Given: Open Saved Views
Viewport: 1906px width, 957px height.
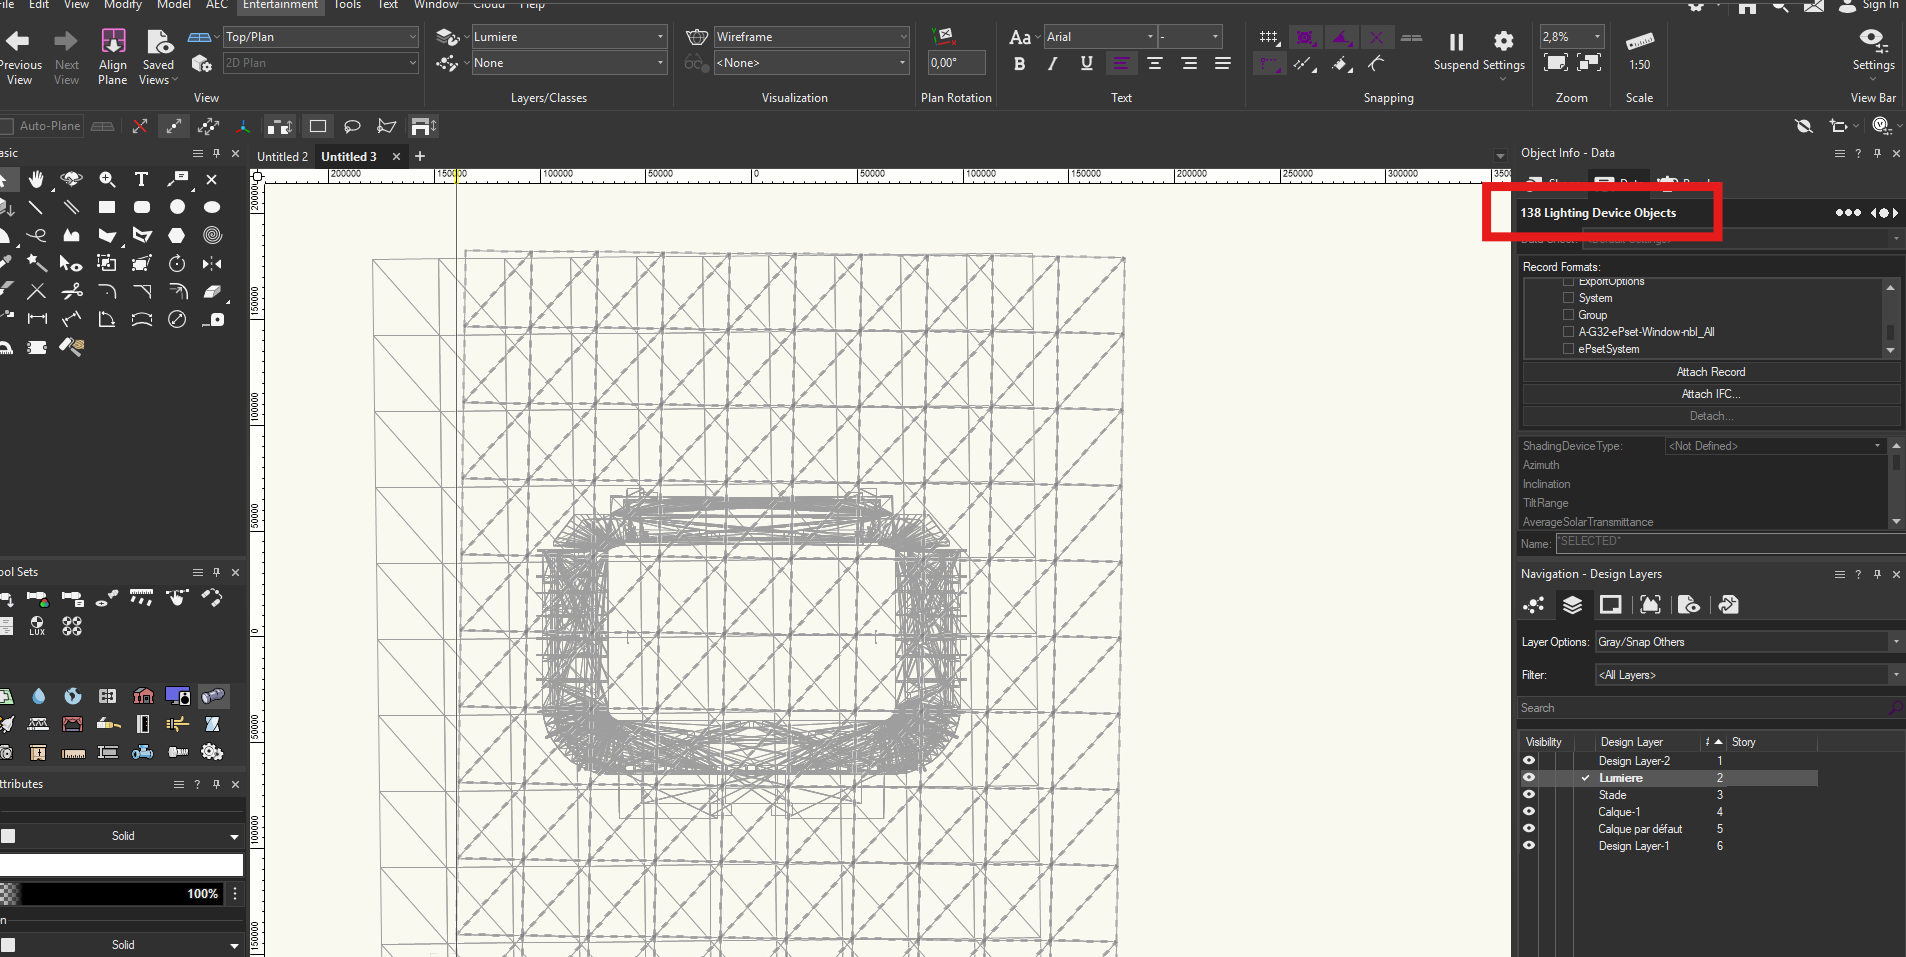Looking at the screenshot, I should [x=158, y=43].
